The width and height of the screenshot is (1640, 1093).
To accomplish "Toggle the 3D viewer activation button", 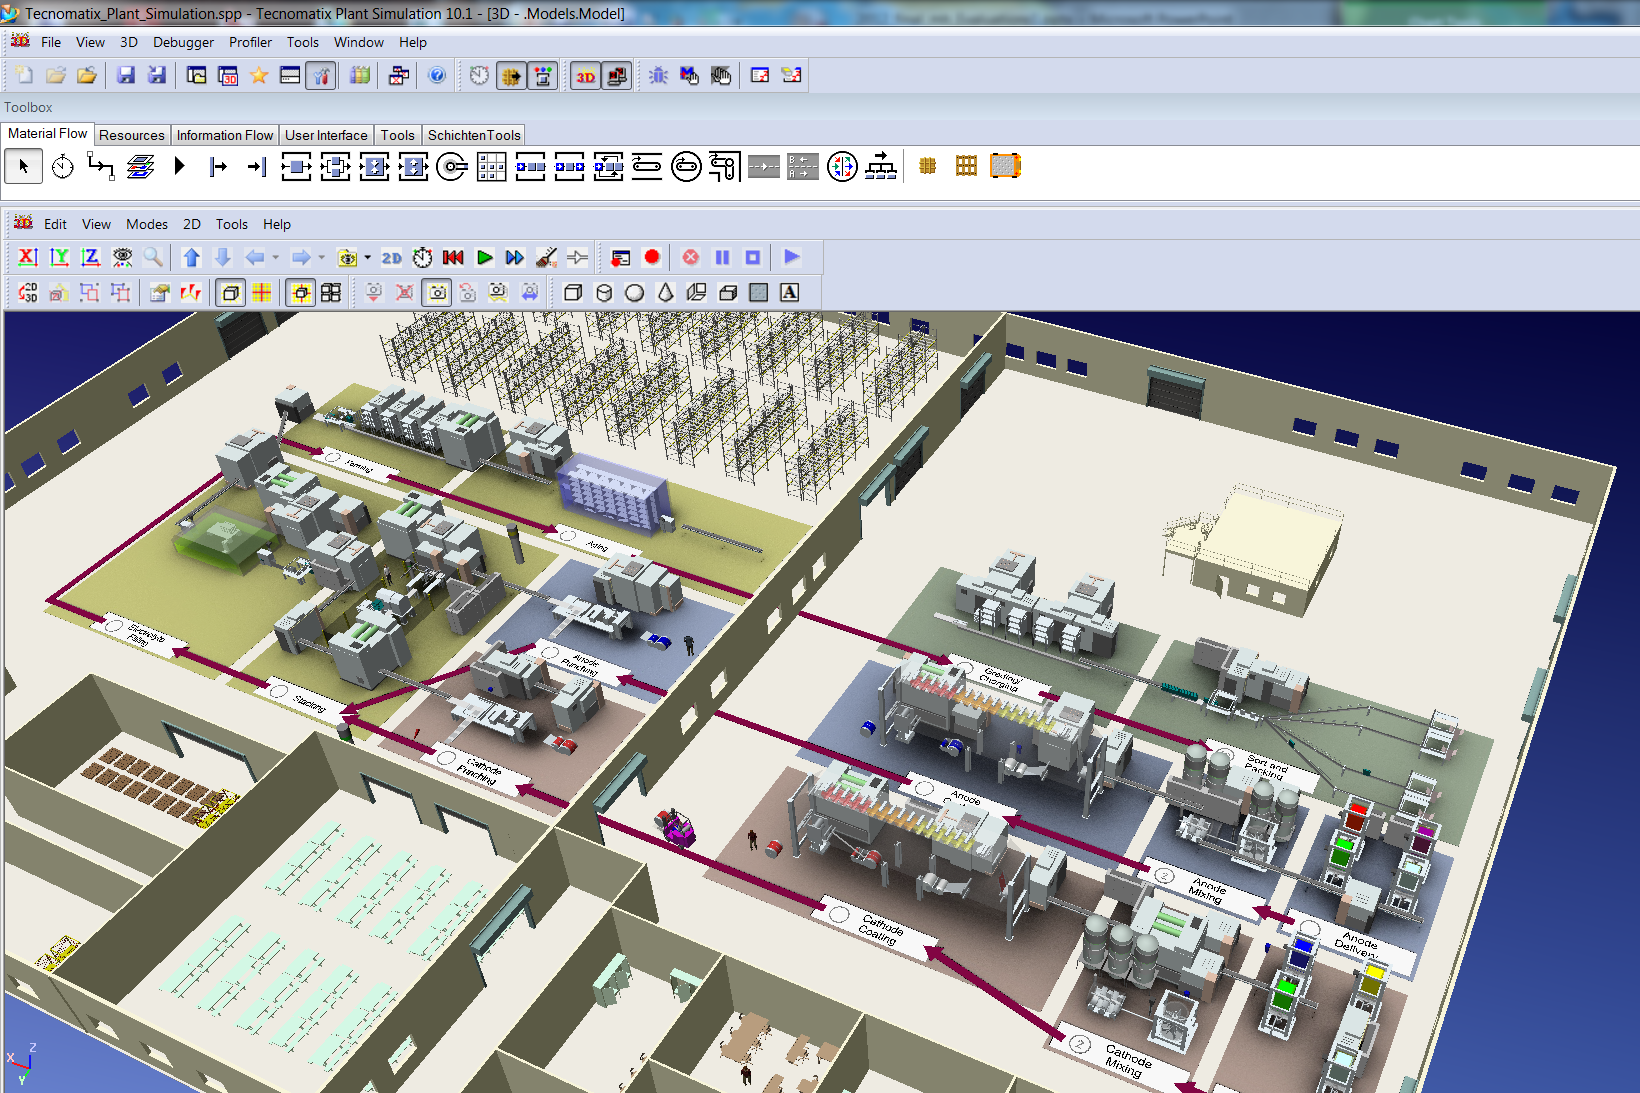I will pos(585,76).
